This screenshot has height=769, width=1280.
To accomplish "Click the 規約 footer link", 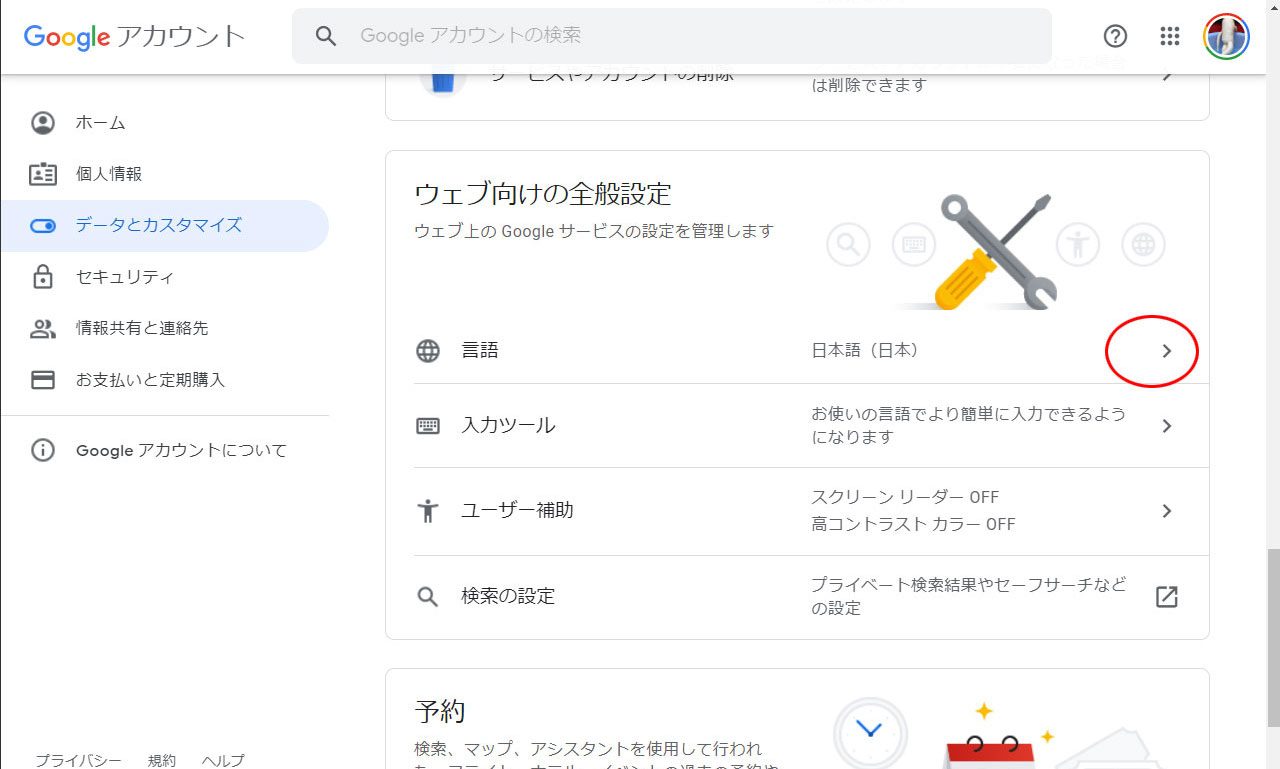I will 162,760.
